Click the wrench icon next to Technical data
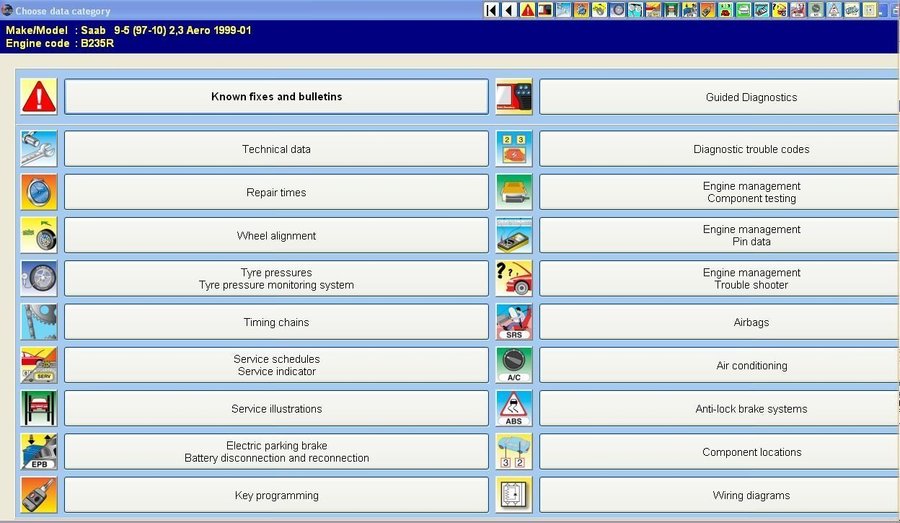Viewport: 900px width, 523px height. 39,149
